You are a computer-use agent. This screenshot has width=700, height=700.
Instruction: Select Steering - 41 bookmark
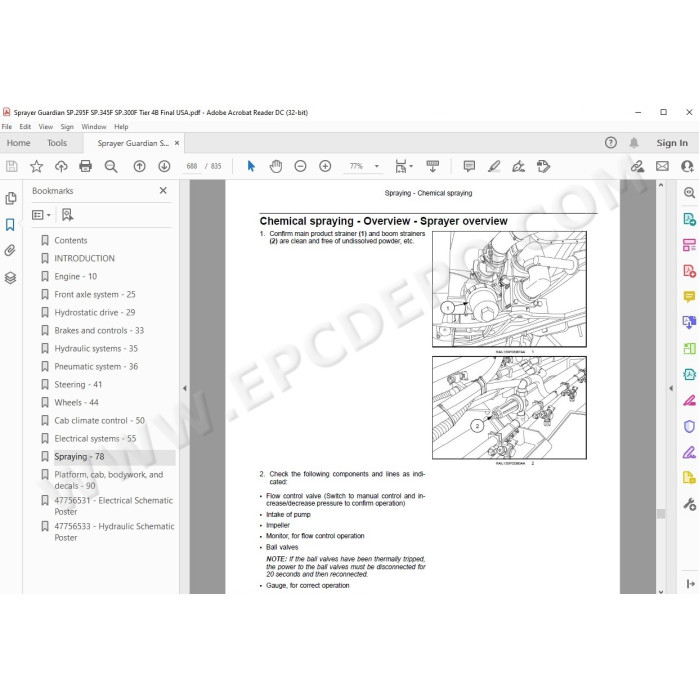78,384
